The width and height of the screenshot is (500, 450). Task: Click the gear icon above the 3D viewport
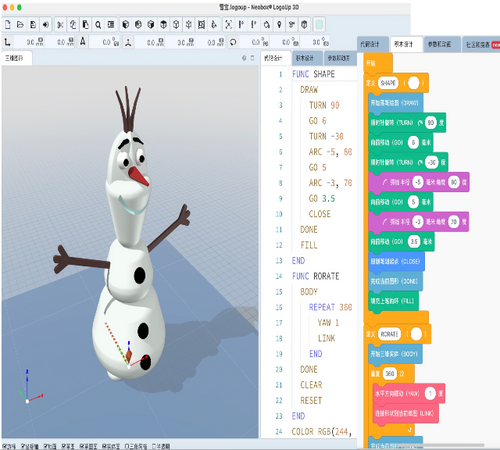point(244,58)
